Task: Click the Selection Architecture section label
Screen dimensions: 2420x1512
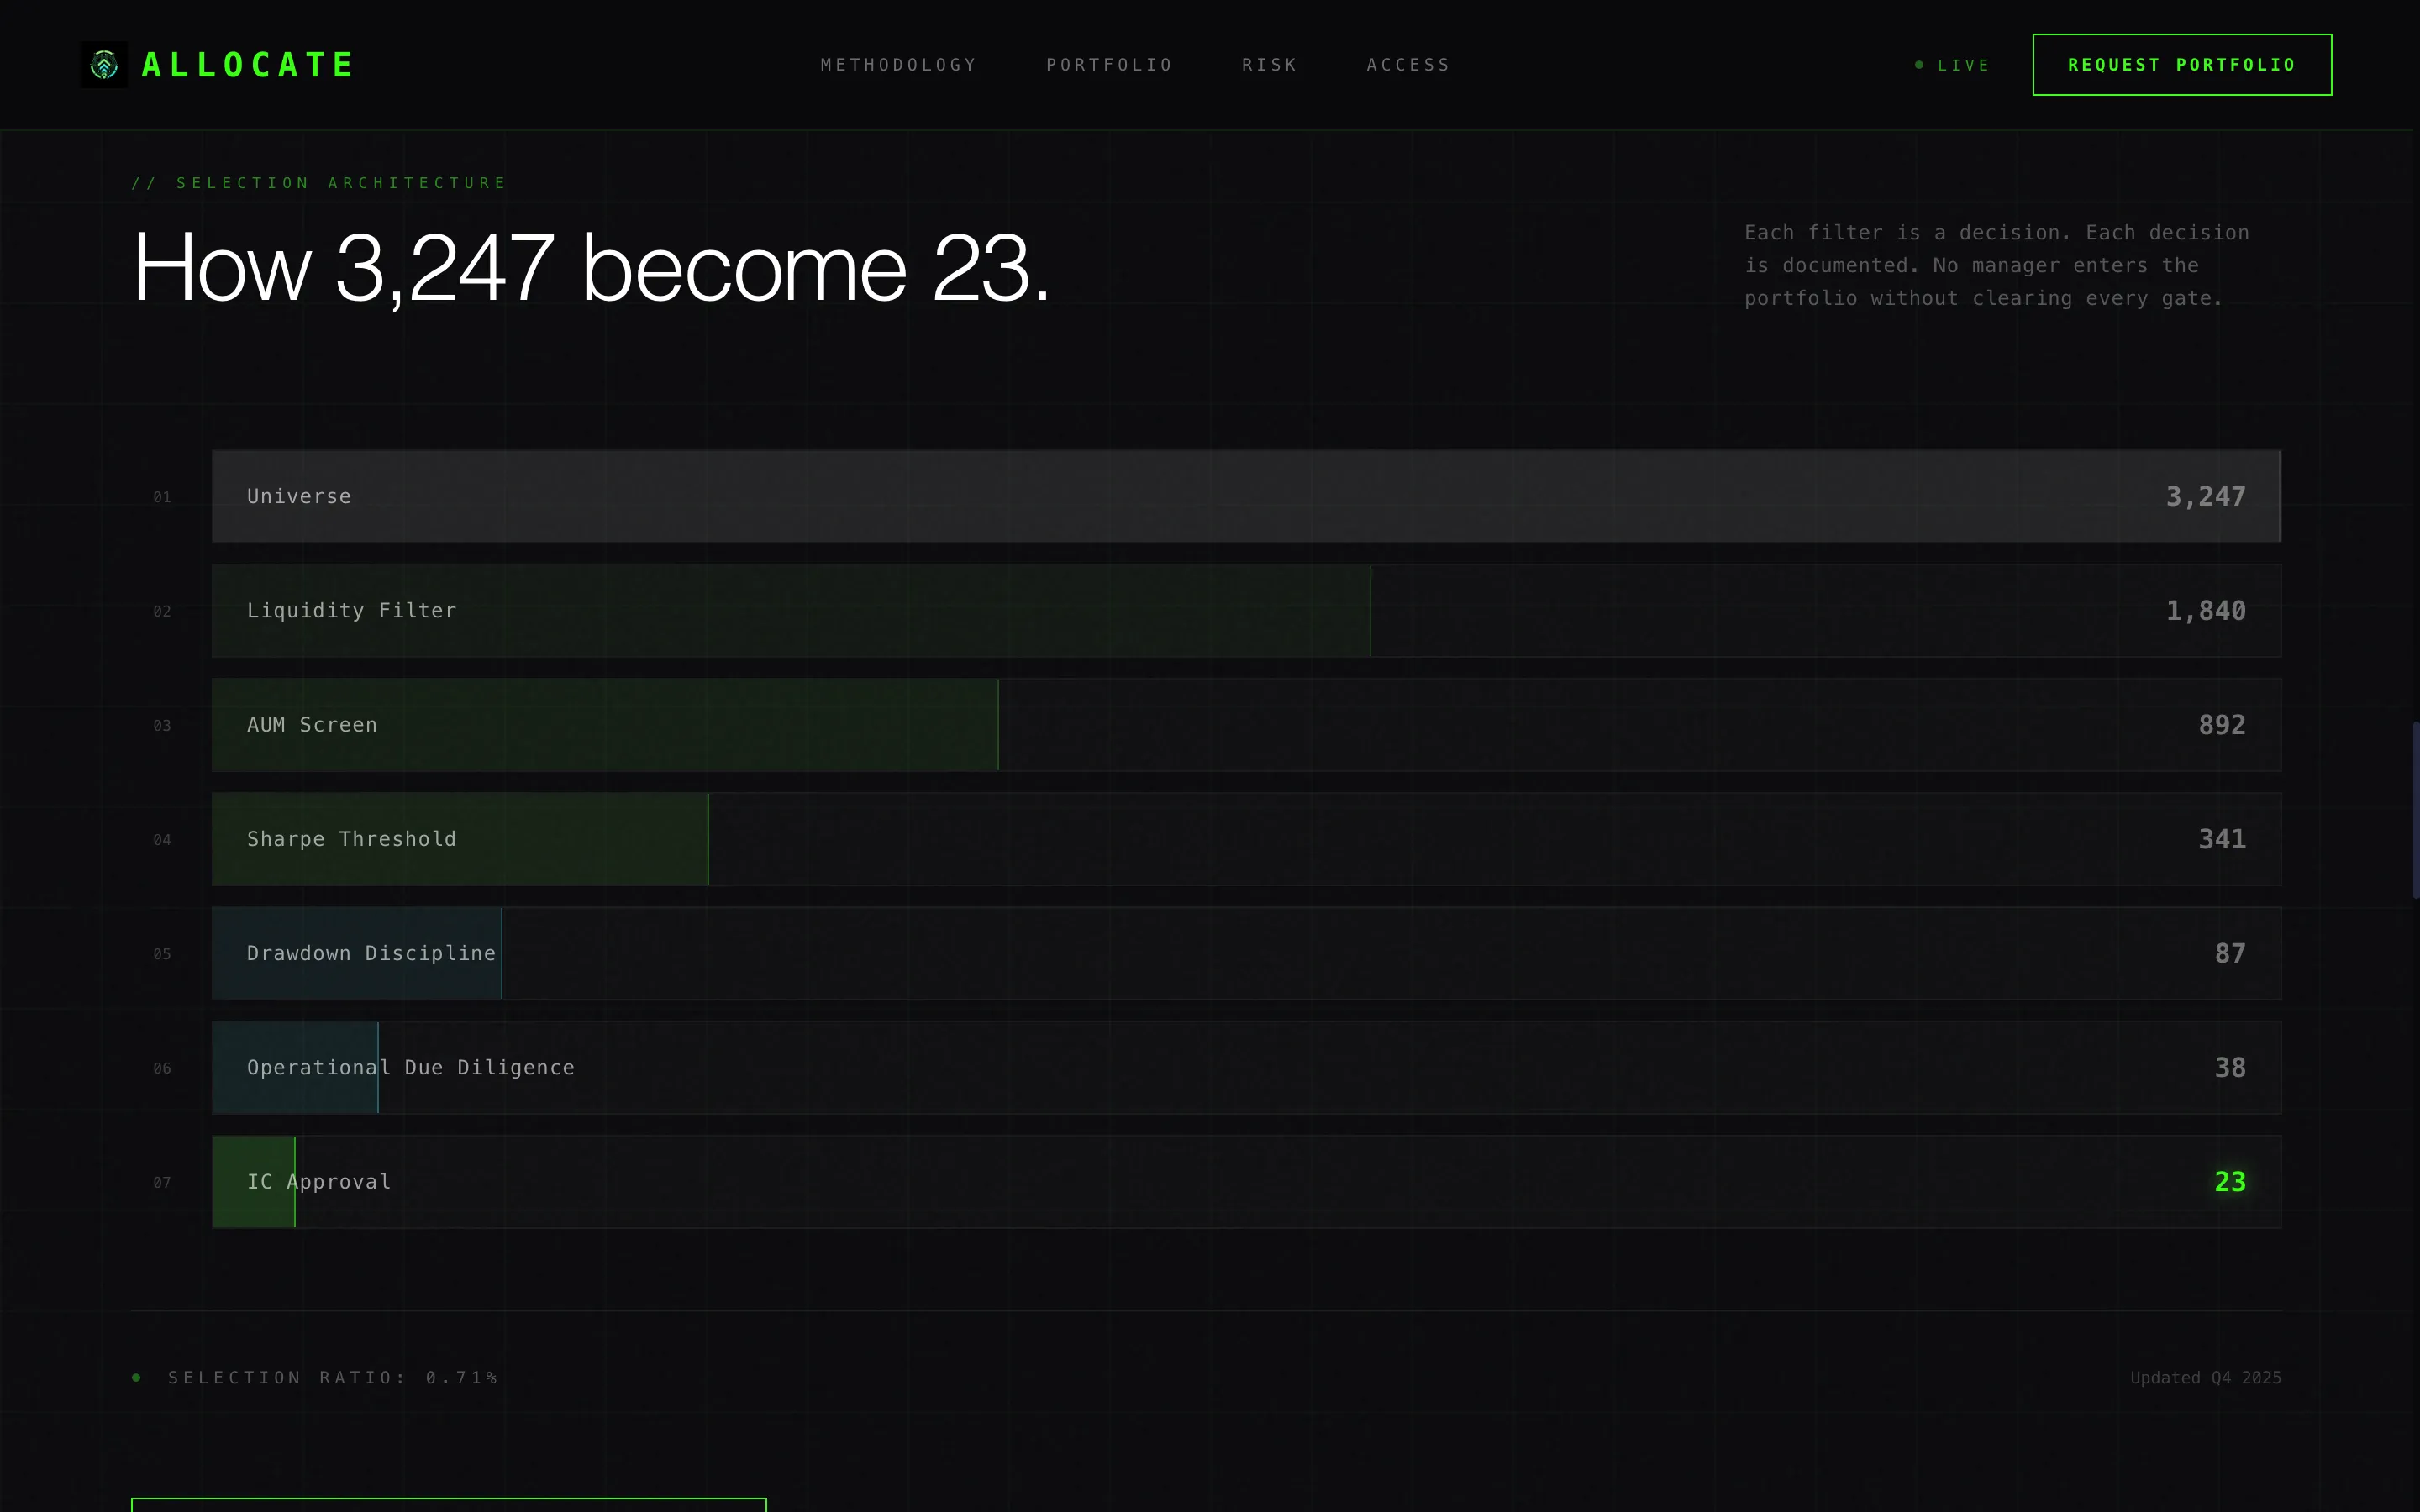Action: click(319, 183)
